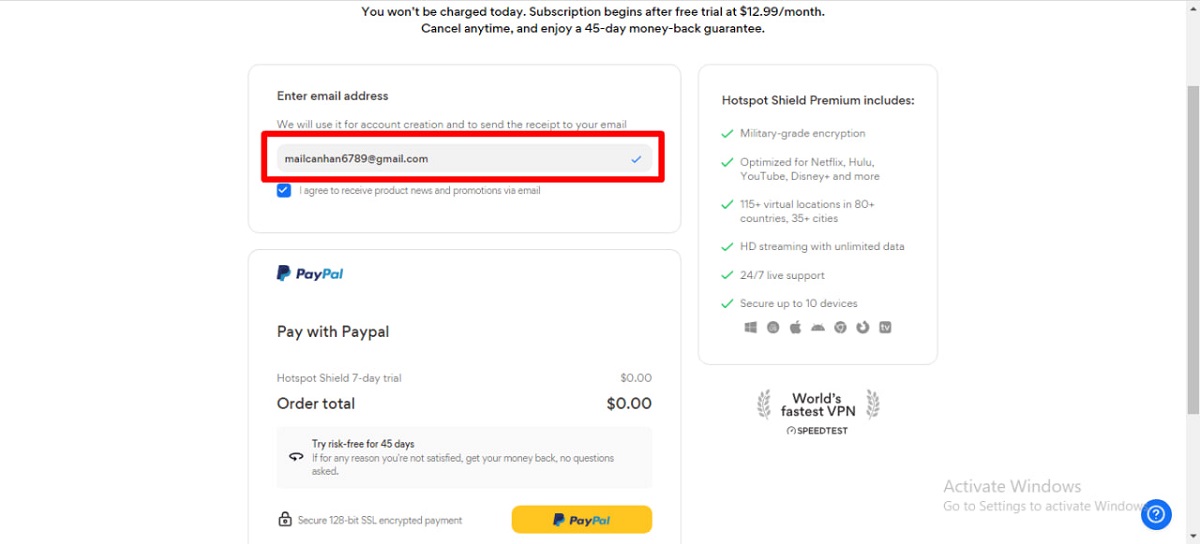Click the Chrome browser icon
Viewport: 1200px width, 544px height.
coord(840,328)
